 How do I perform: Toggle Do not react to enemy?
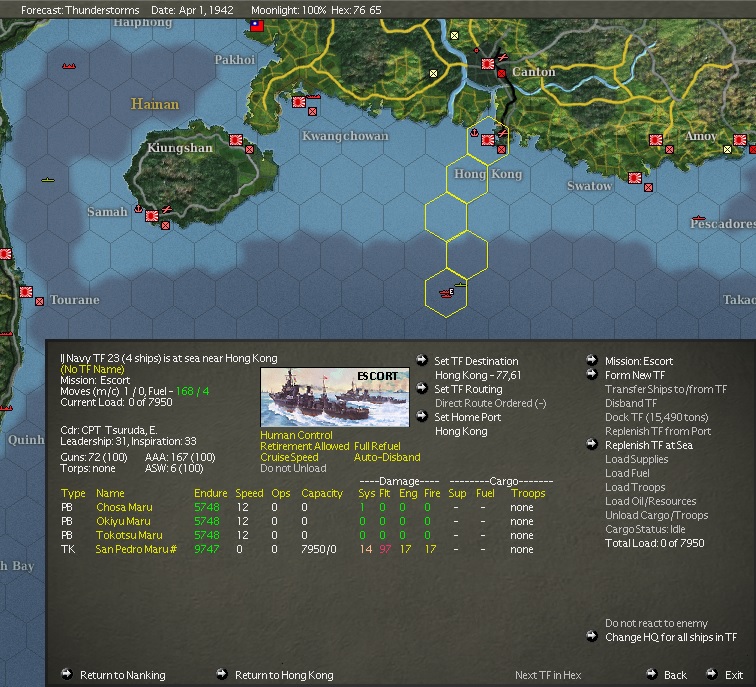[656, 623]
